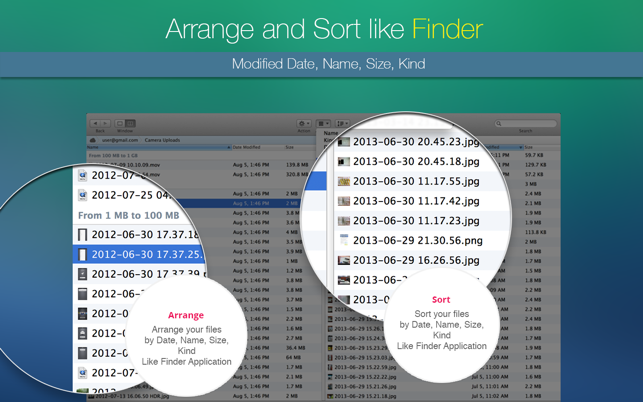The image size is (643, 402).
Task: Click in the Search field
Action: pyautogui.click(x=525, y=123)
